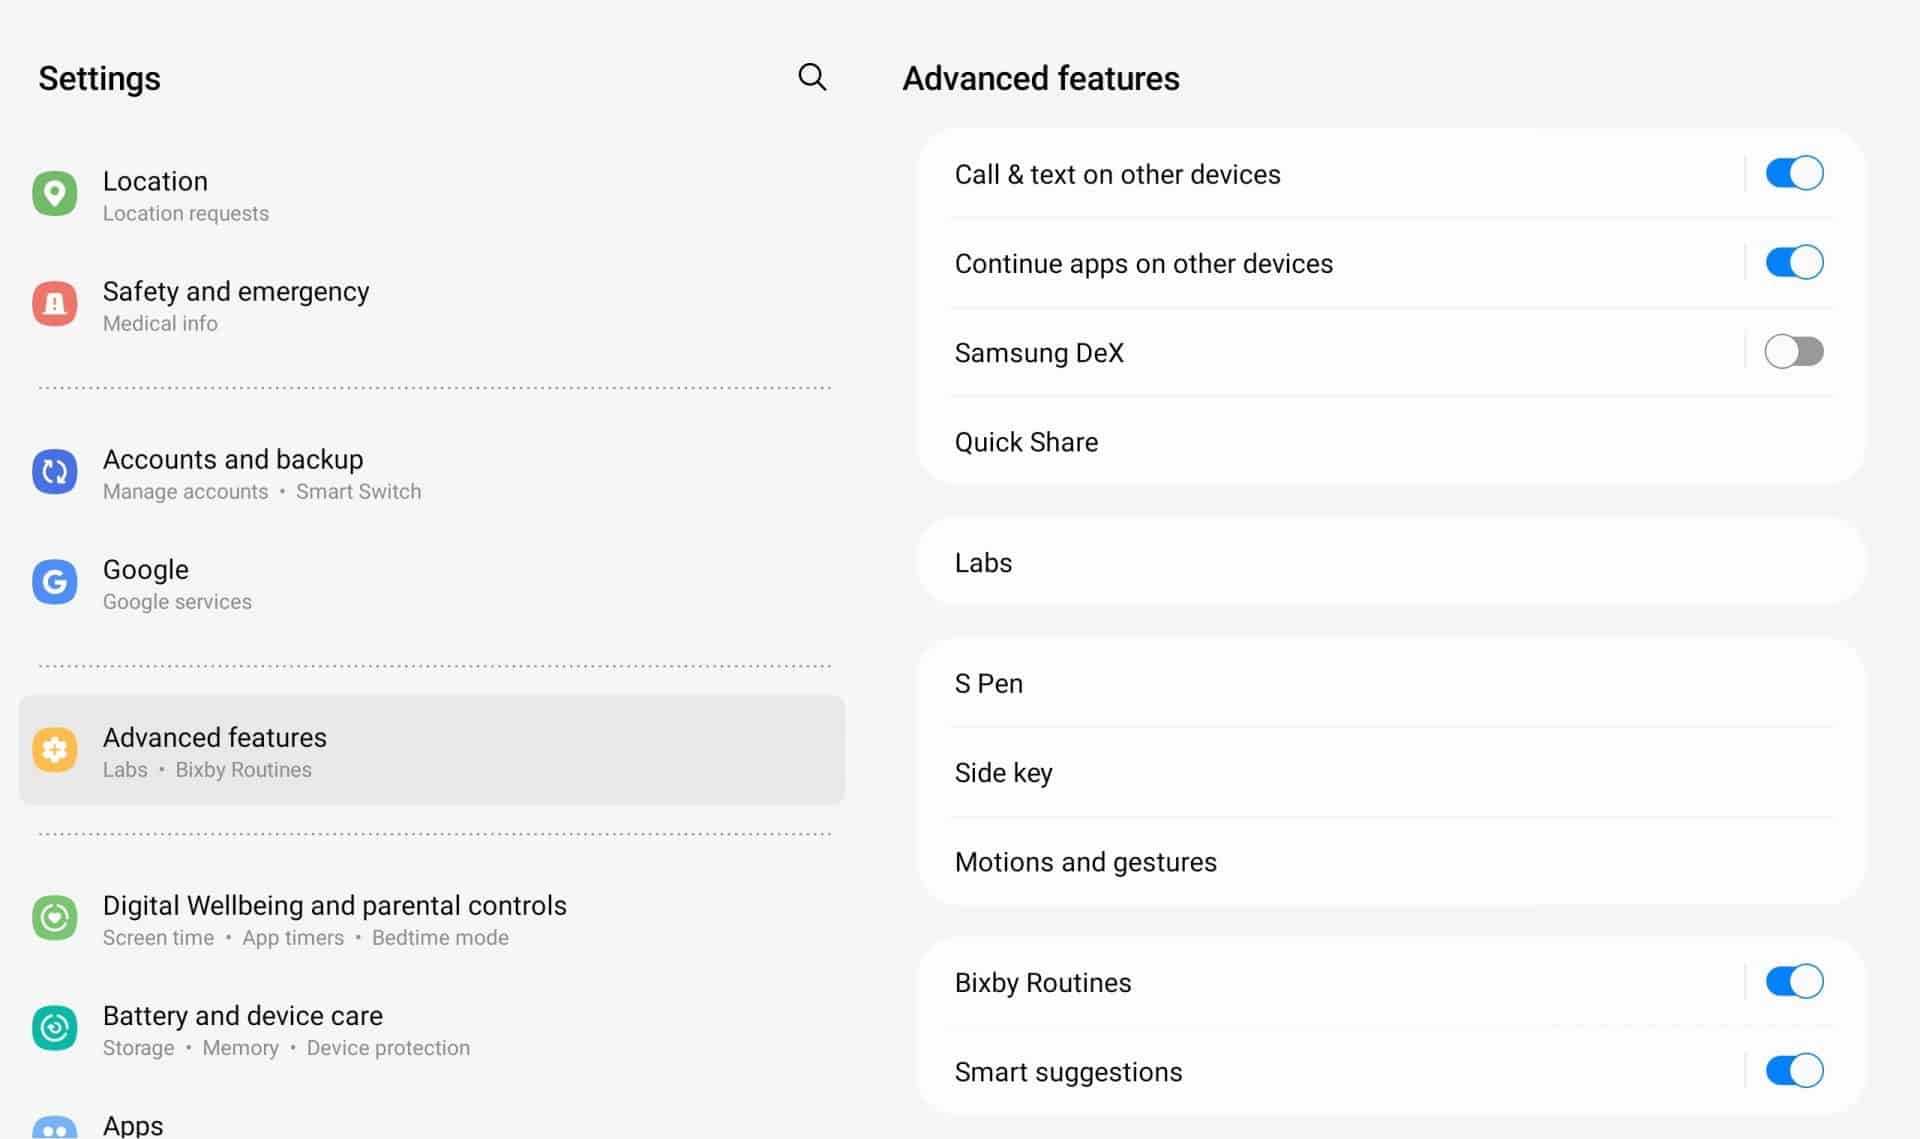This screenshot has height=1139, width=1920.
Task: Click the Battery and device care icon
Action: (55, 1027)
